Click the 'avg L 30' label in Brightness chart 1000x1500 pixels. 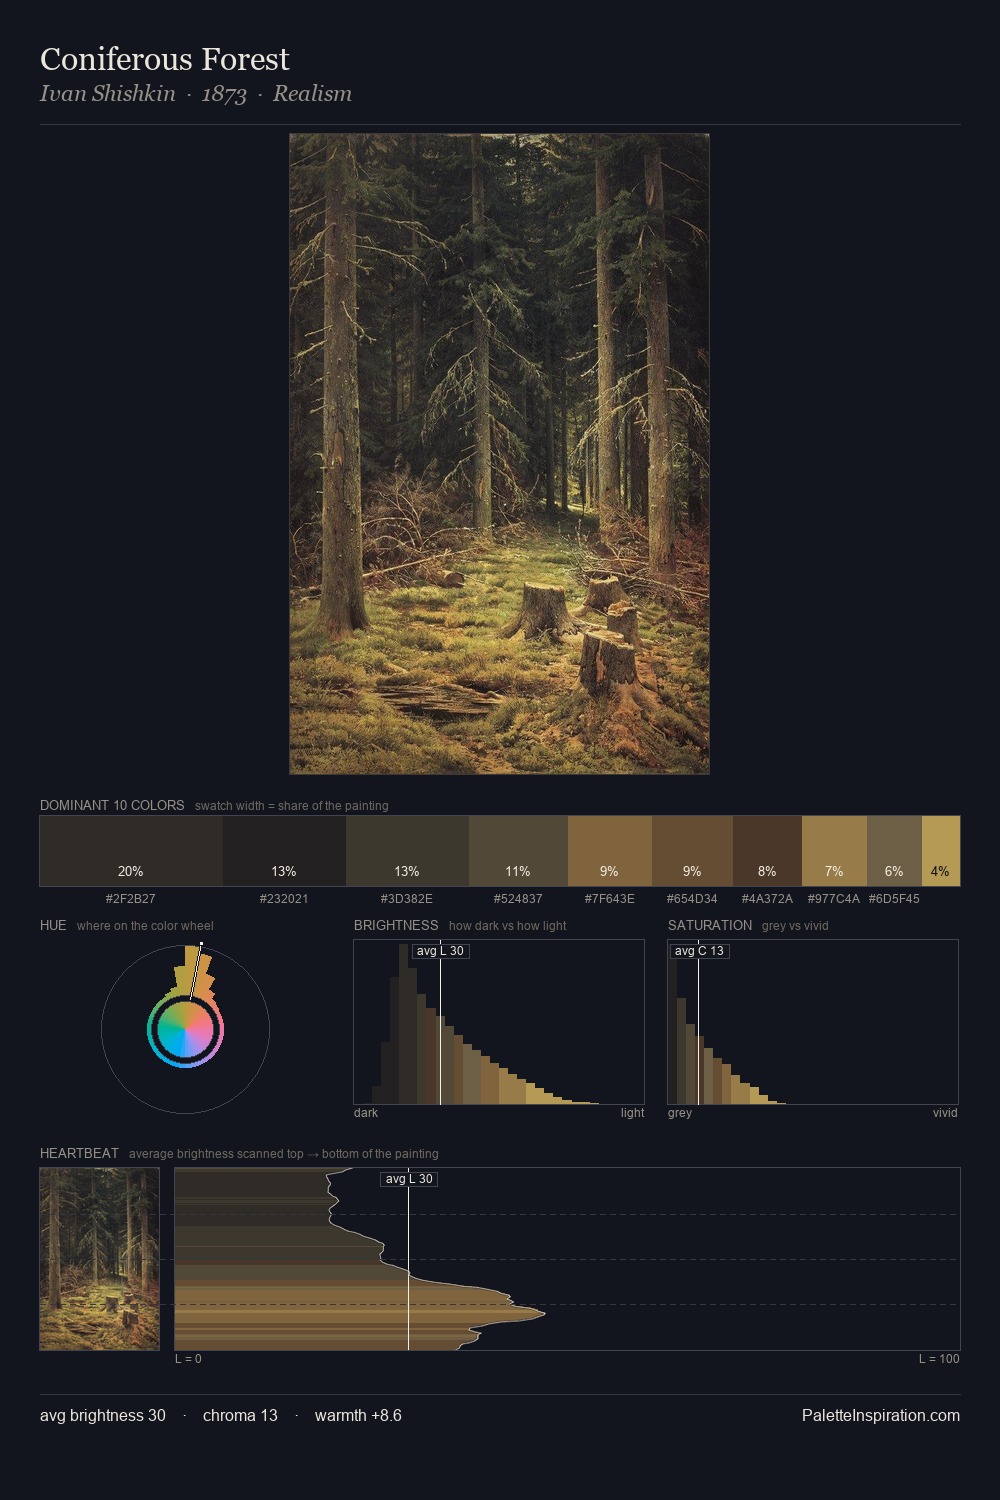(x=440, y=951)
